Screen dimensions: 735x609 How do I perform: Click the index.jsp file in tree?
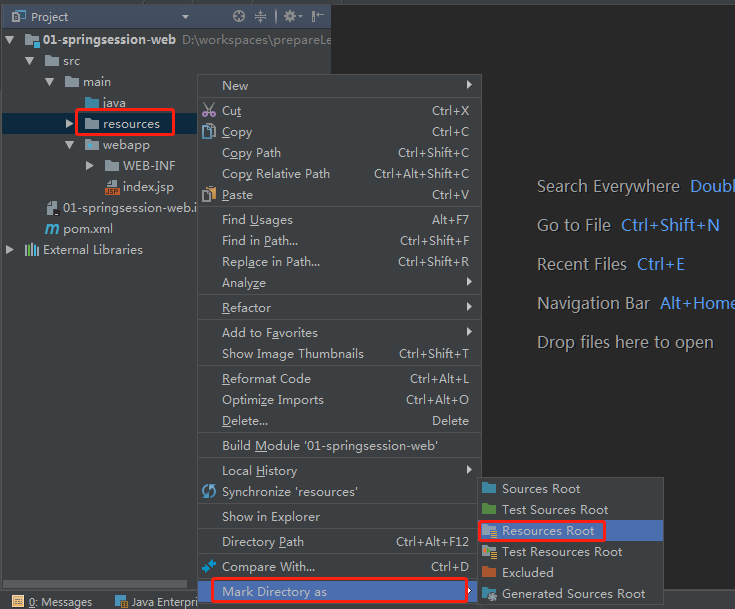(x=147, y=187)
